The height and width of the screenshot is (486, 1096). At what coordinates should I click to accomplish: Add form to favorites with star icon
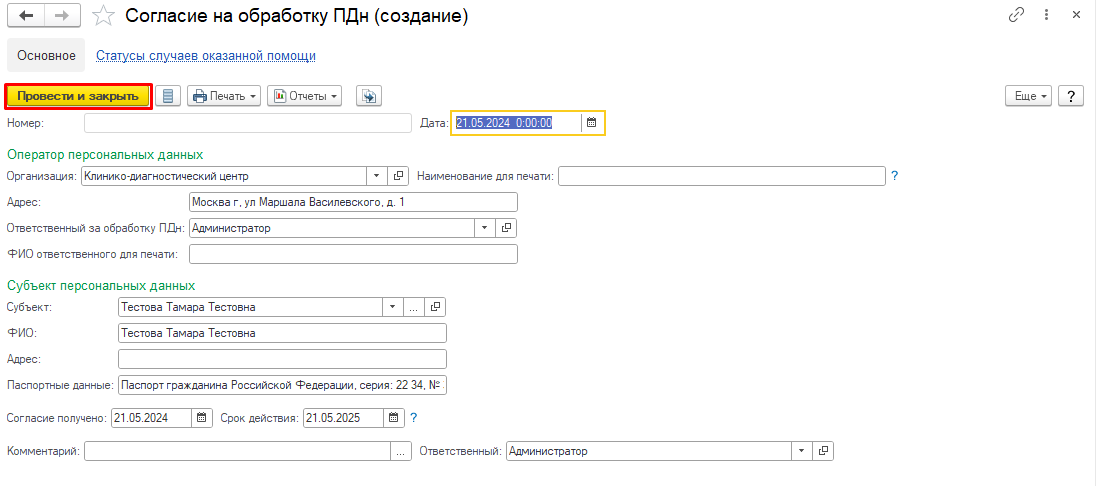click(x=104, y=15)
